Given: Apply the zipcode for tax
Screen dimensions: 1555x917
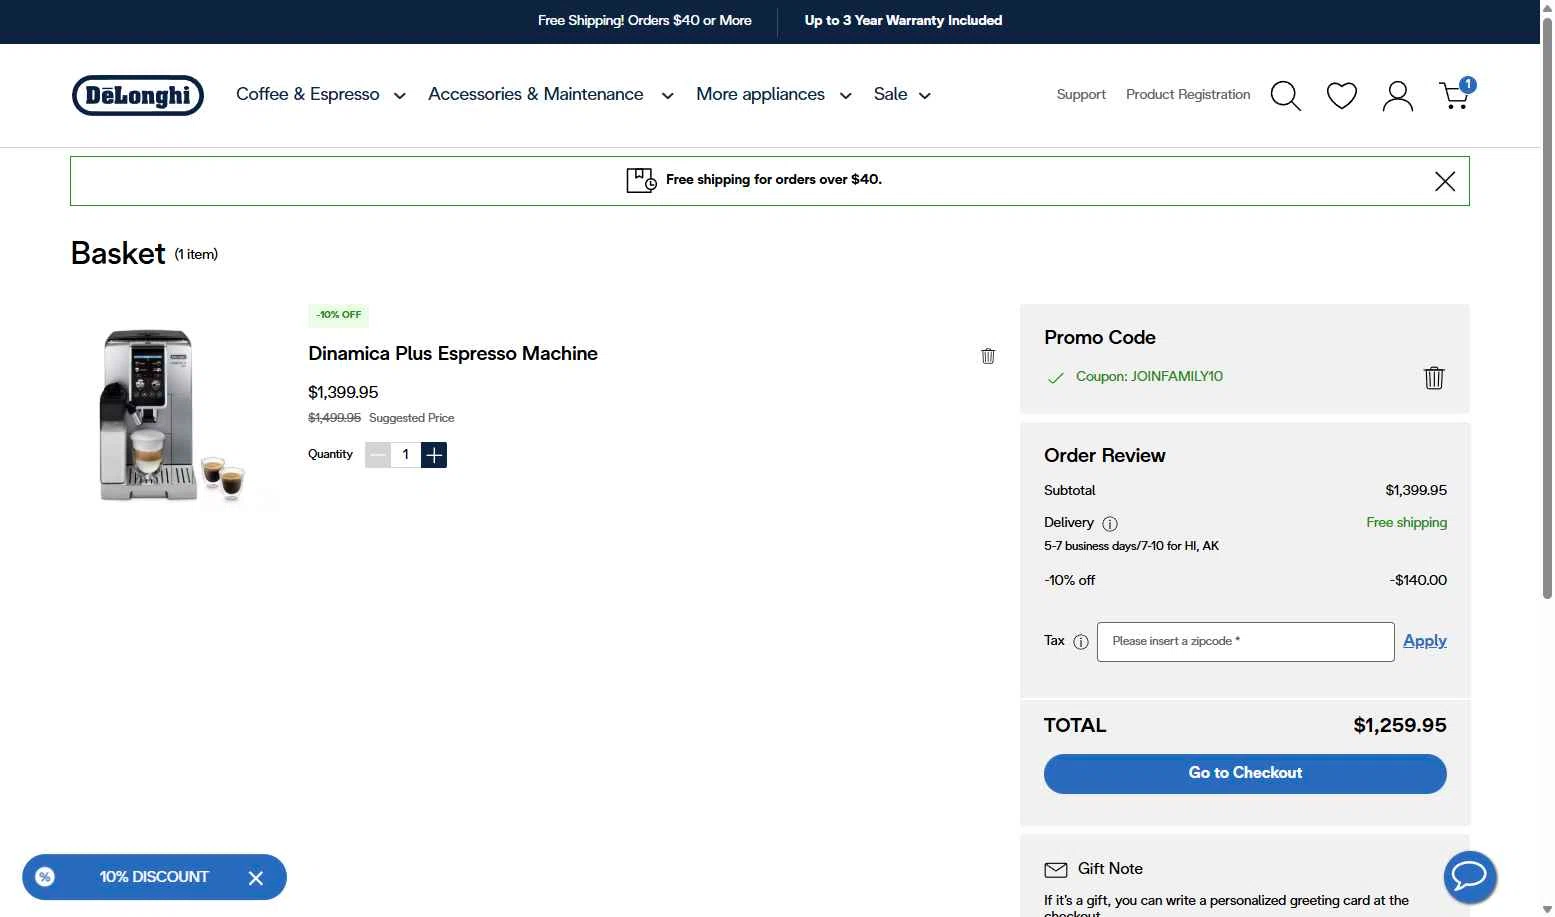Looking at the screenshot, I should (x=1425, y=641).
